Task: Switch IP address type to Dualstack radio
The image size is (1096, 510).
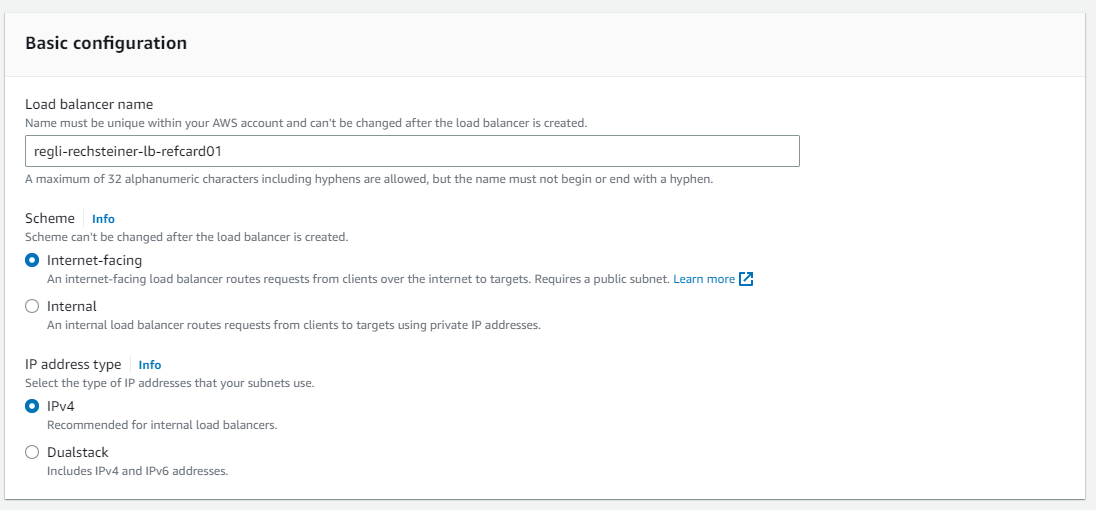Action: point(32,453)
